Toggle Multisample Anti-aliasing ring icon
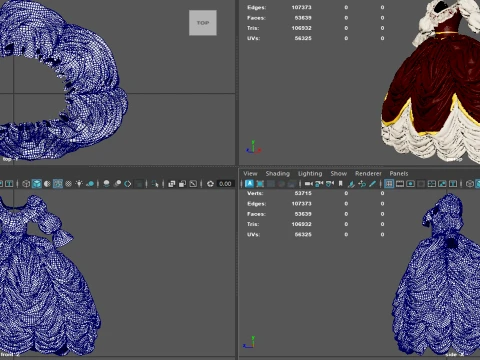Image resolution: width=480 pixels, height=360 pixels. (x=128, y=184)
